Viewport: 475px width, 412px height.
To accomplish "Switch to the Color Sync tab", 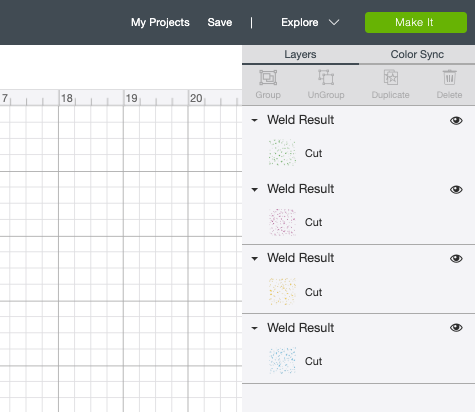I will (x=417, y=54).
